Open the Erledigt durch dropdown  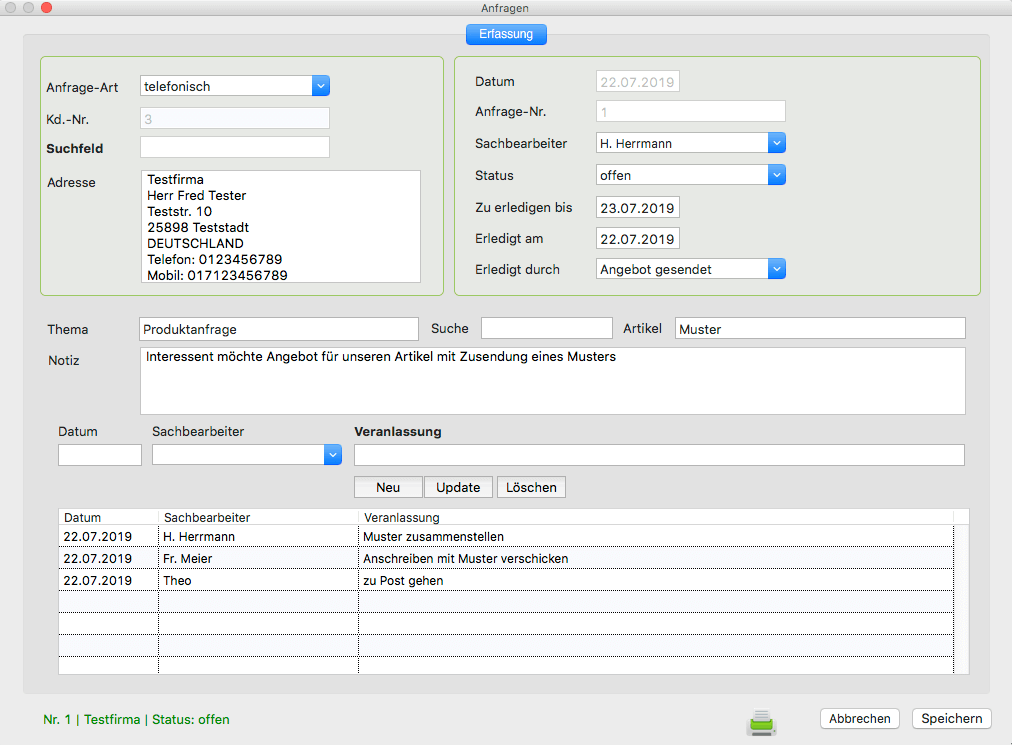(691, 269)
